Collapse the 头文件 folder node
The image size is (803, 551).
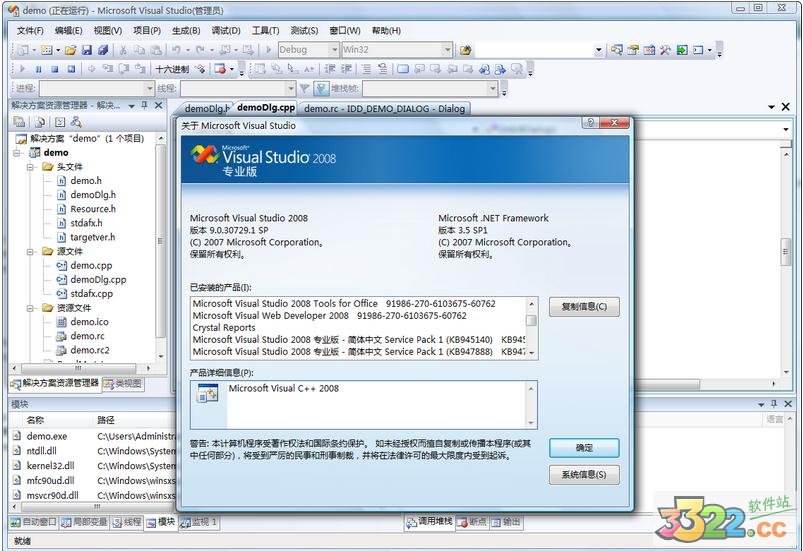point(31,167)
